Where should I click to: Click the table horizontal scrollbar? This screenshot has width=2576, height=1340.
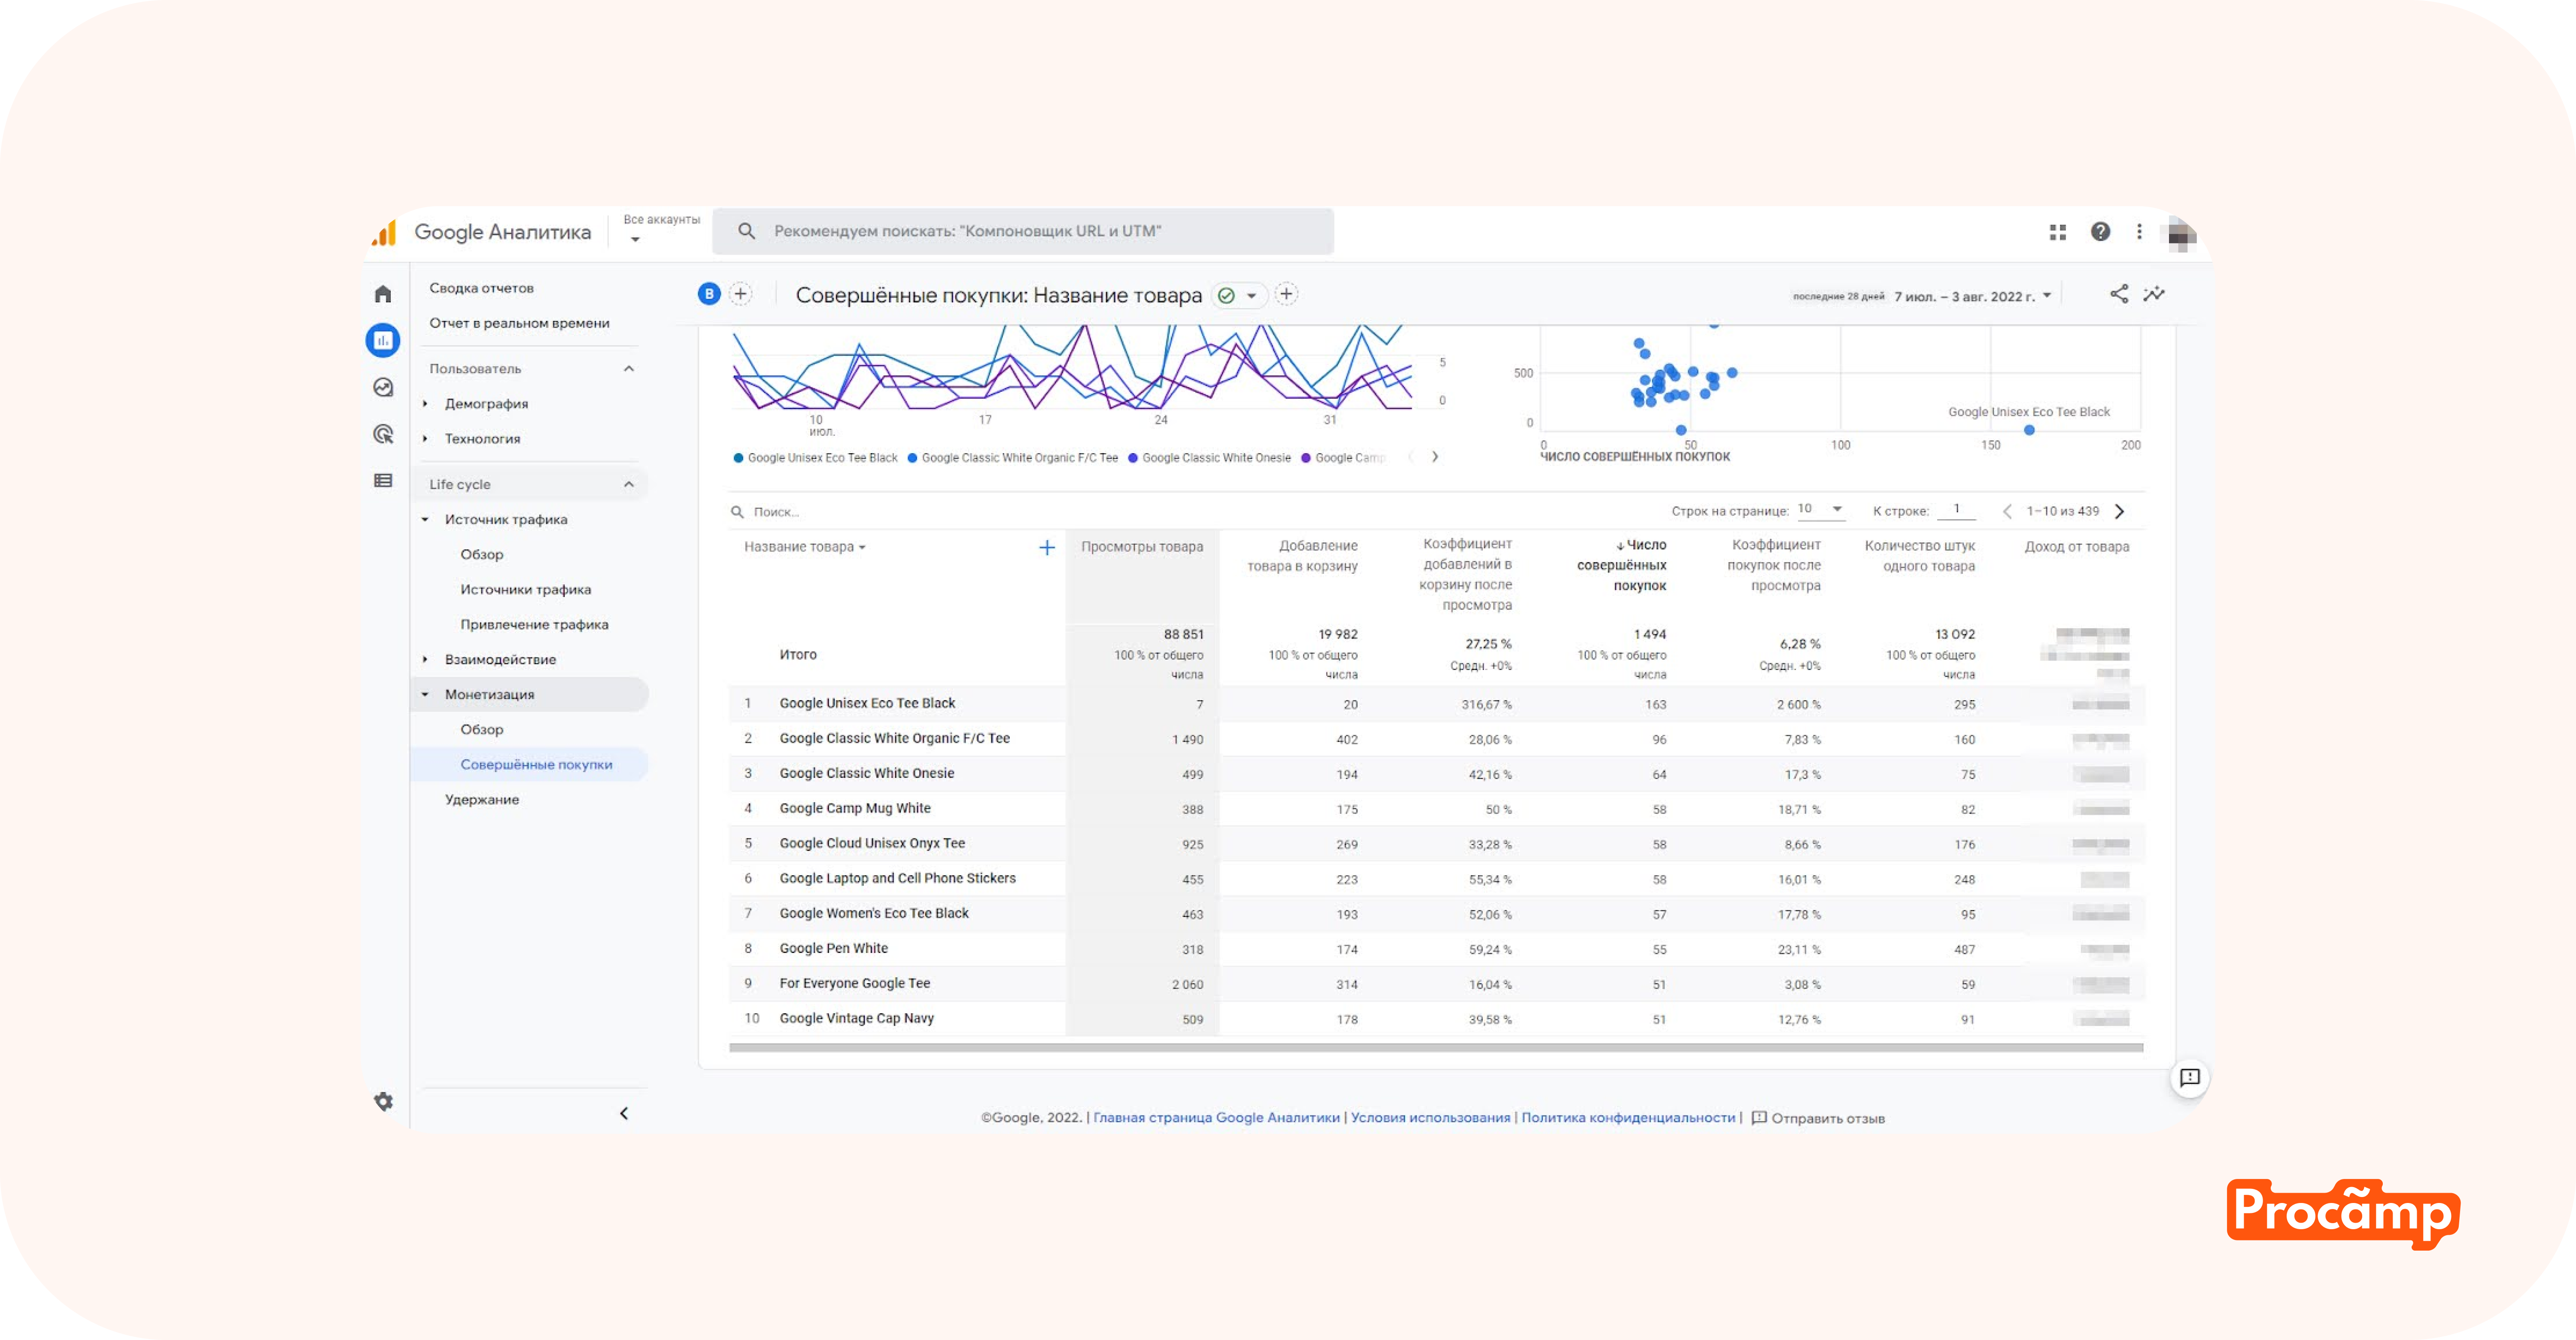[1436, 1047]
